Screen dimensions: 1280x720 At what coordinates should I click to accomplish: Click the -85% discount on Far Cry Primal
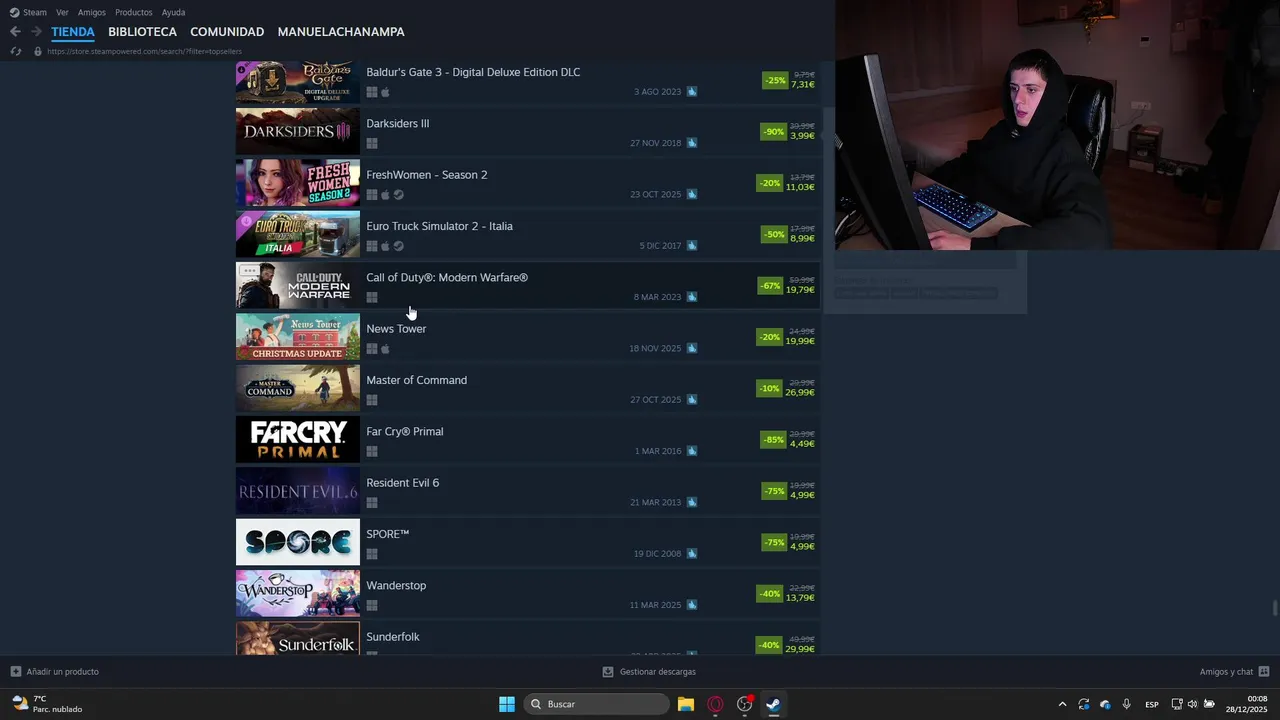[x=773, y=439]
